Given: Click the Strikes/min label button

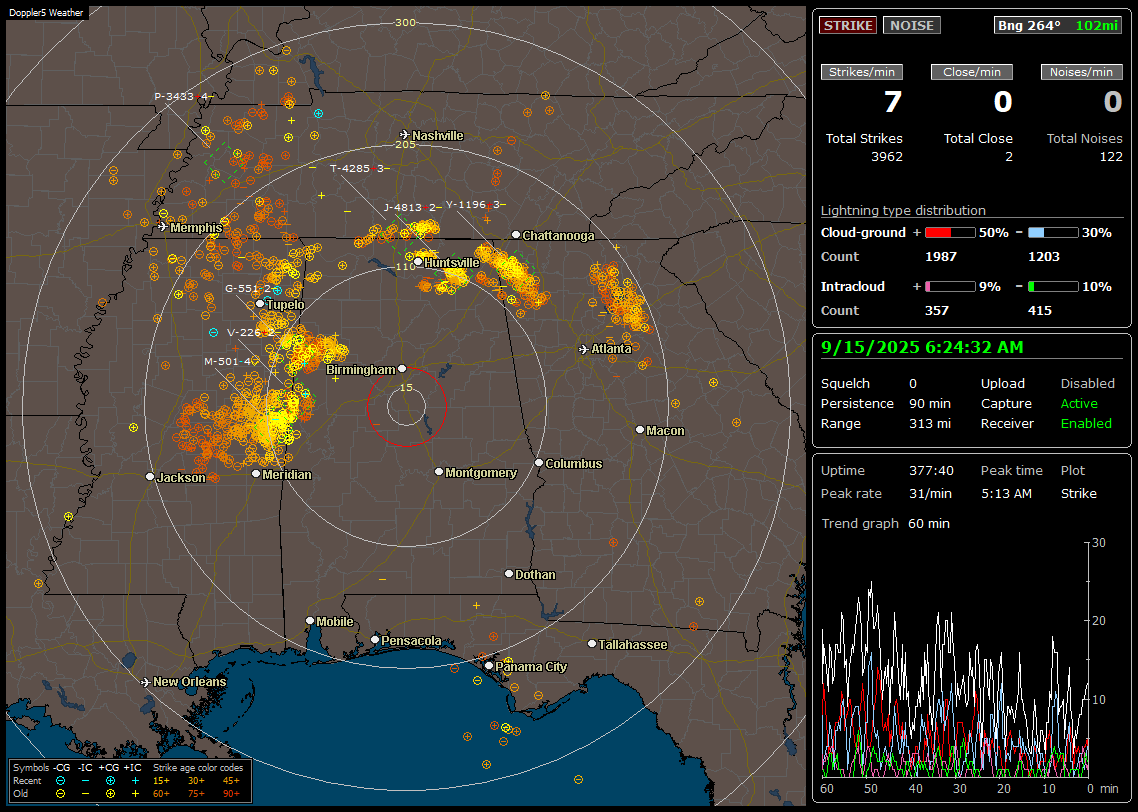Looking at the screenshot, I should tap(861, 72).
